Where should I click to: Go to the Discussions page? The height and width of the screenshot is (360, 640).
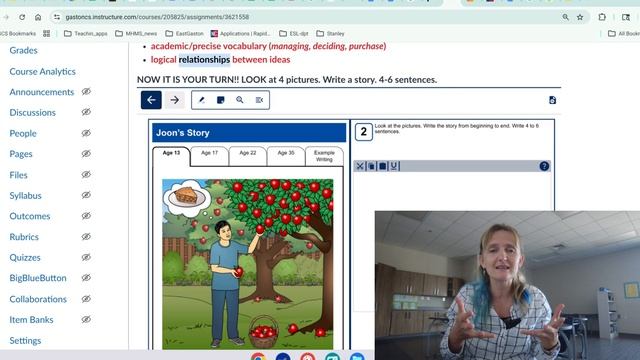[x=32, y=112]
